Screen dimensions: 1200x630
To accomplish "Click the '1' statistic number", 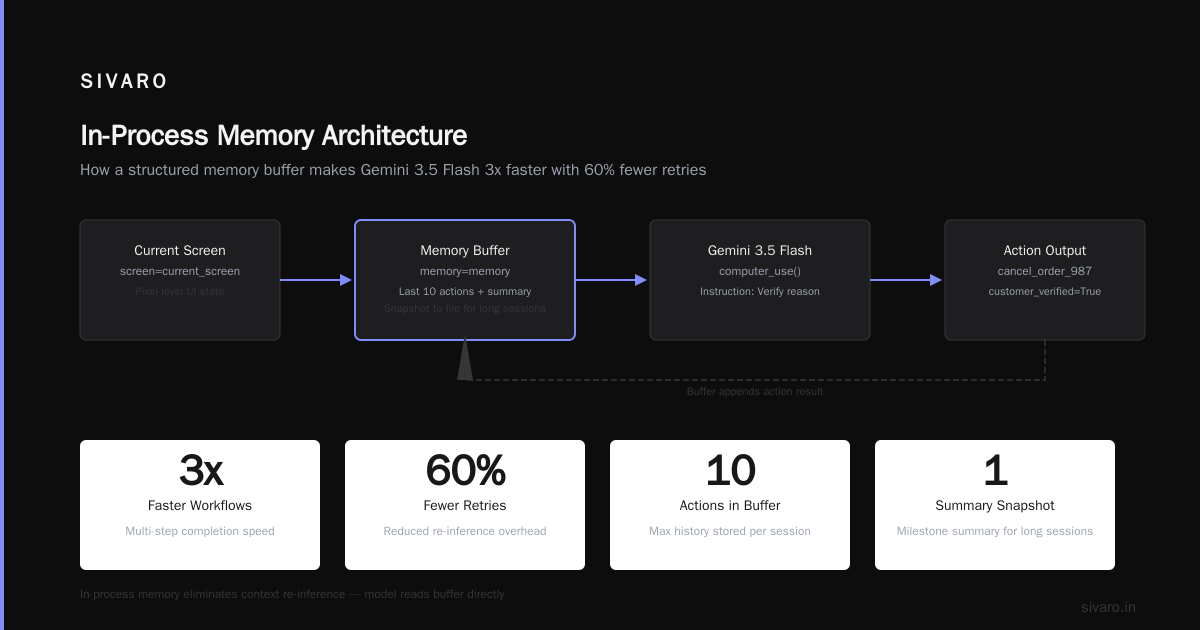I will 995,470.
